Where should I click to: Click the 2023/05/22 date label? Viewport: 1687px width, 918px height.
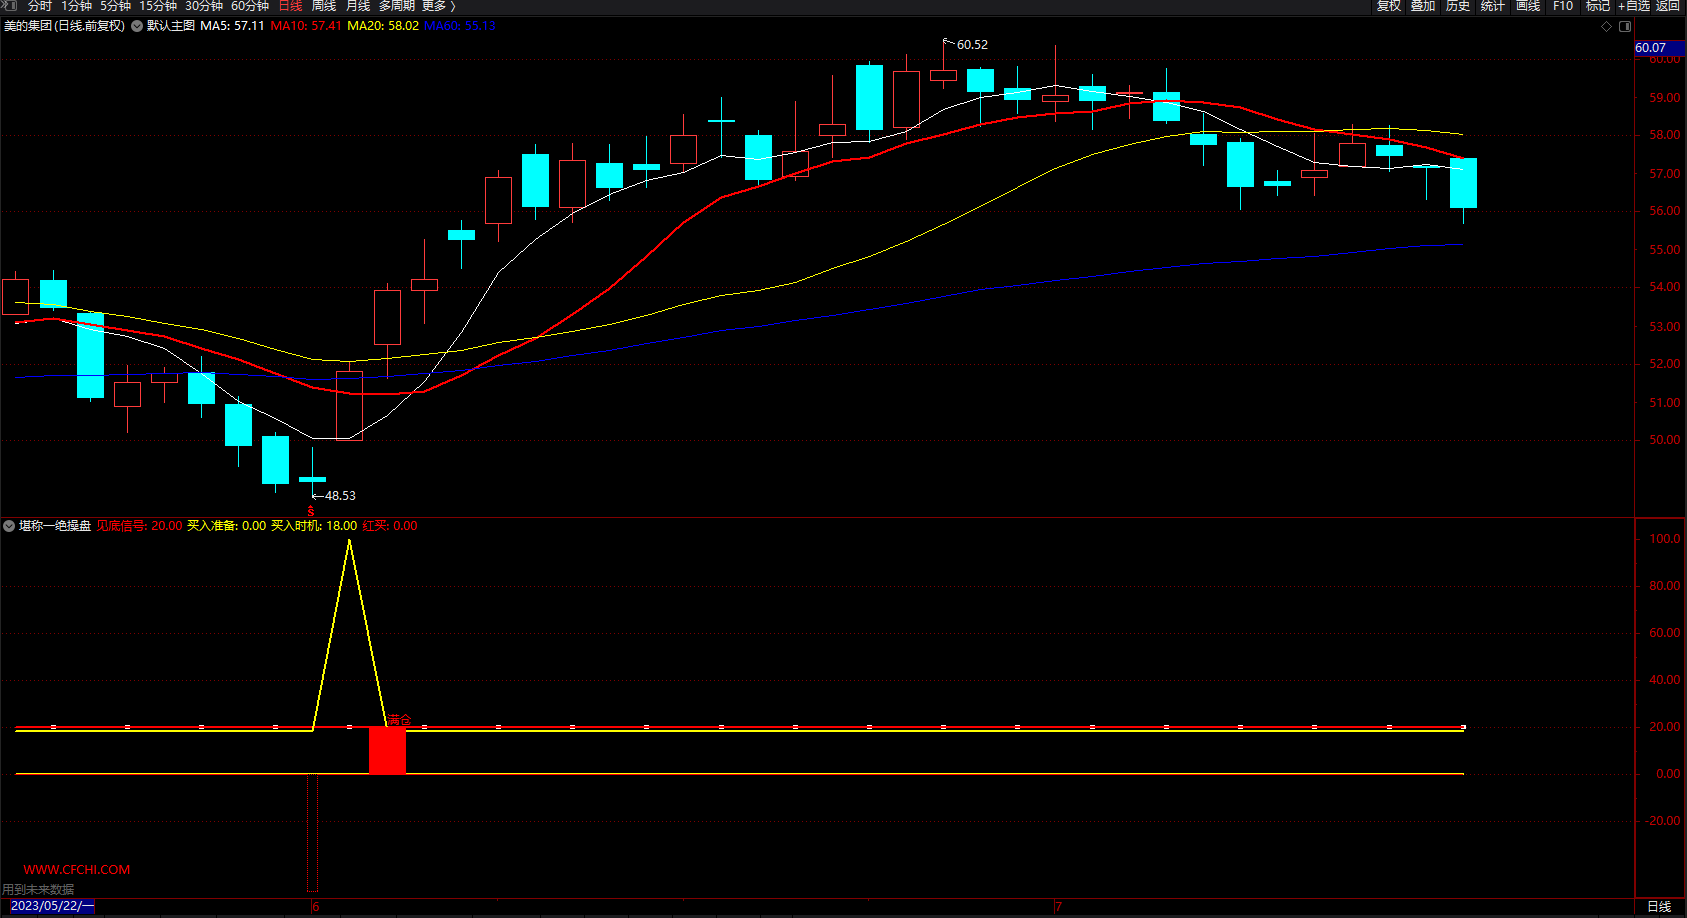pos(52,906)
